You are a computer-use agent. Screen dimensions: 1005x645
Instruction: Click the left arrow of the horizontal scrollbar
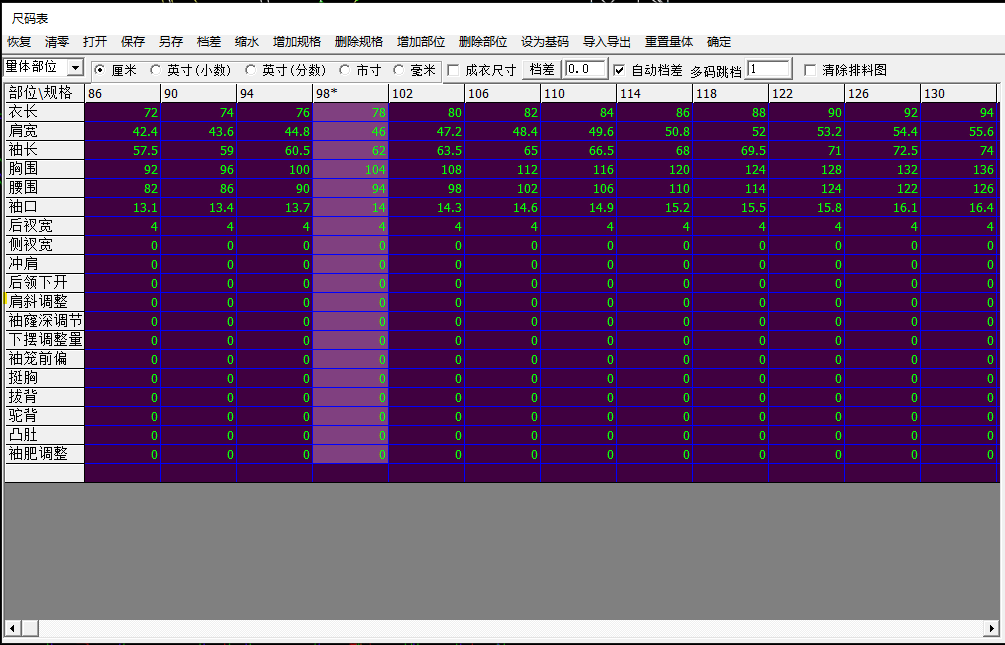pos(13,628)
